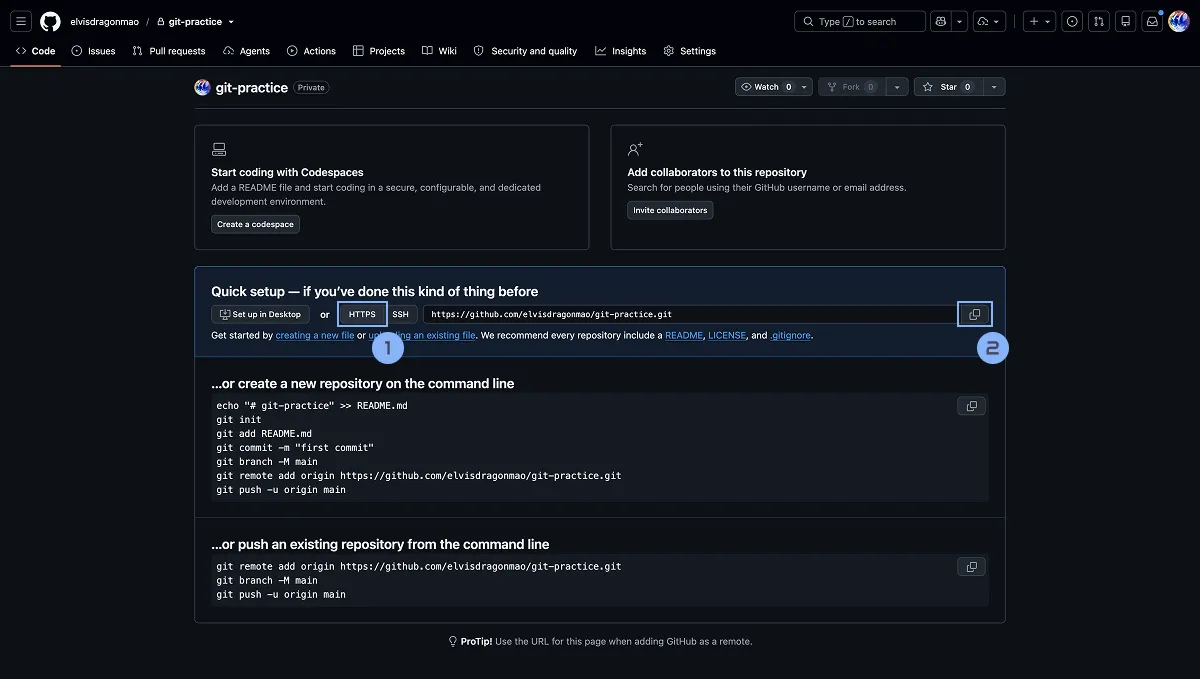Click the add collaborator person icon
1200x679 pixels.
635,149
